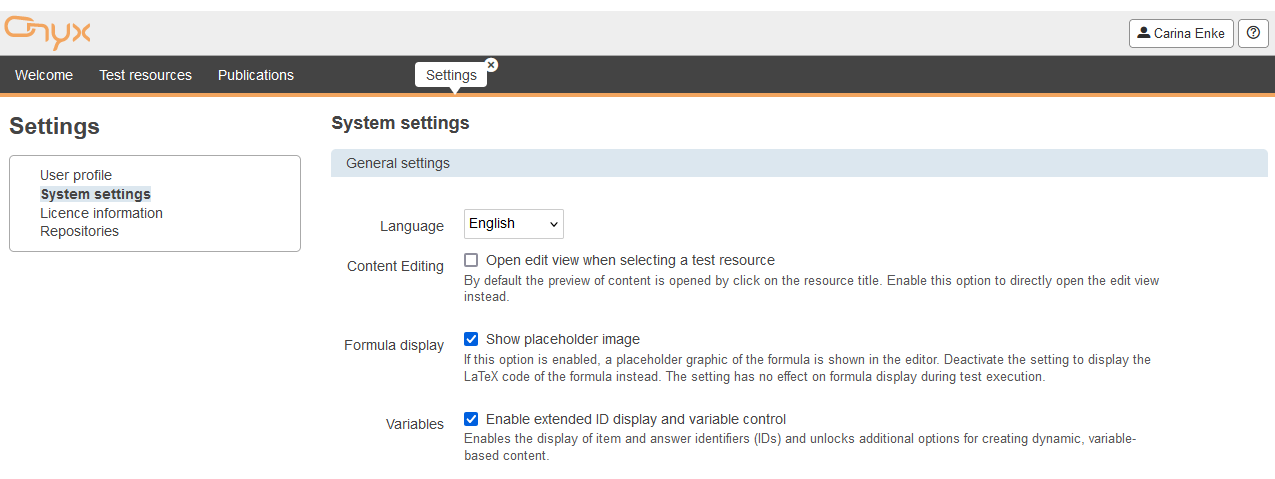The height and width of the screenshot is (479, 1275).
Task: Click the user avatar icon beside Carina Enke
Action: tap(1144, 33)
